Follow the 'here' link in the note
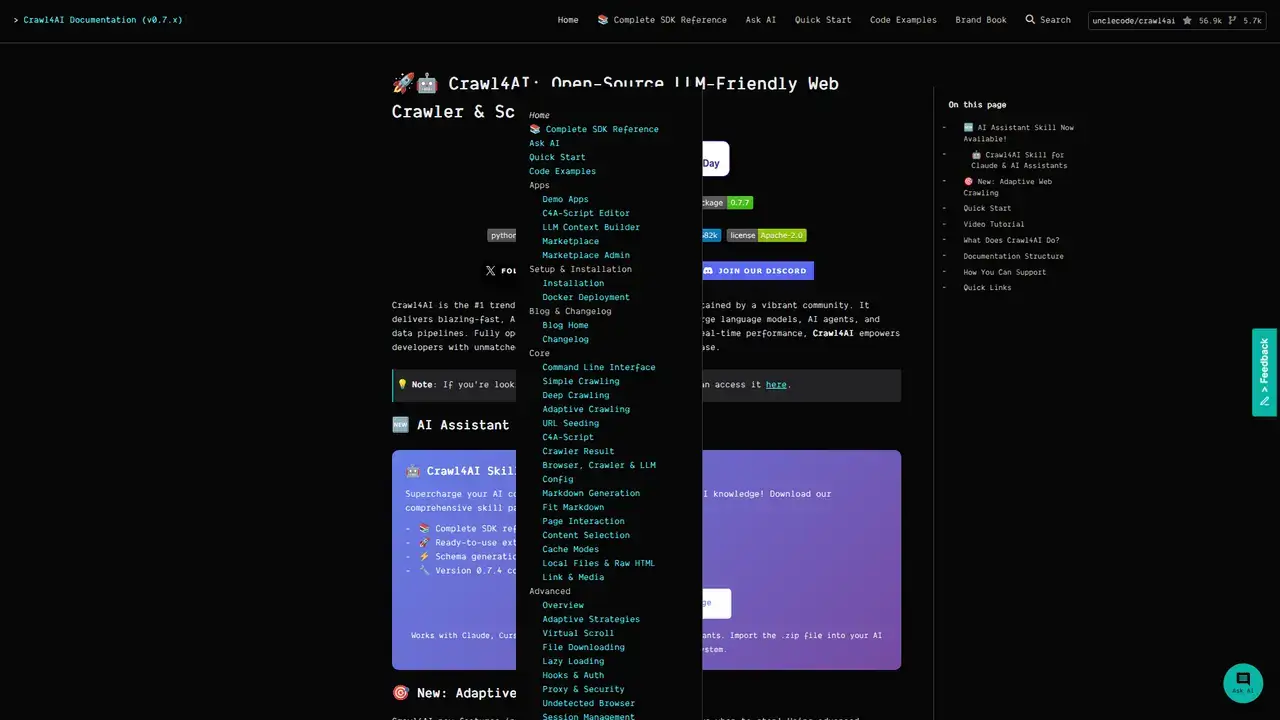This screenshot has height=720, width=1280. (x=776, y=384)
